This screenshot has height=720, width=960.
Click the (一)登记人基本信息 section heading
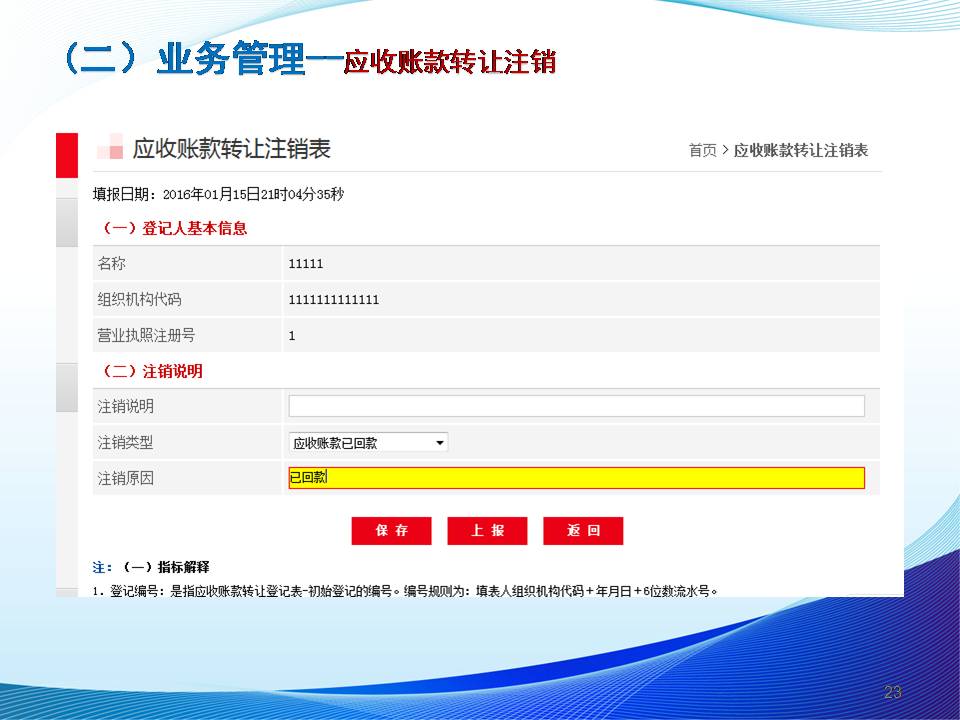click(x=174, y=228)
